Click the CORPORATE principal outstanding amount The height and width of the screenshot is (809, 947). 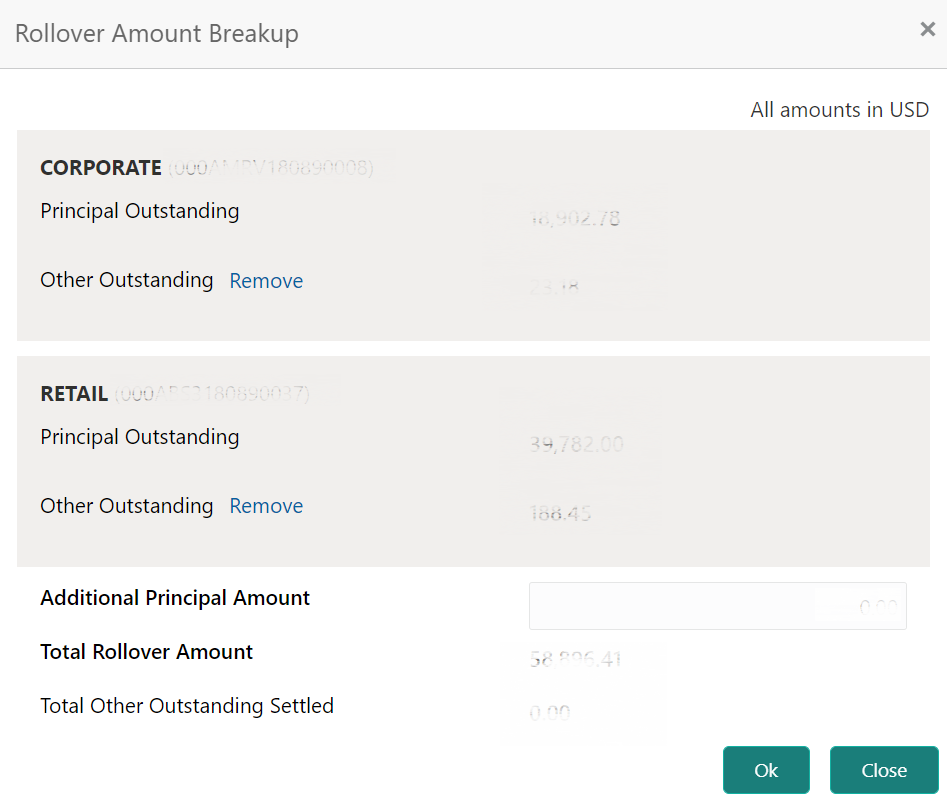pos(575,218)
